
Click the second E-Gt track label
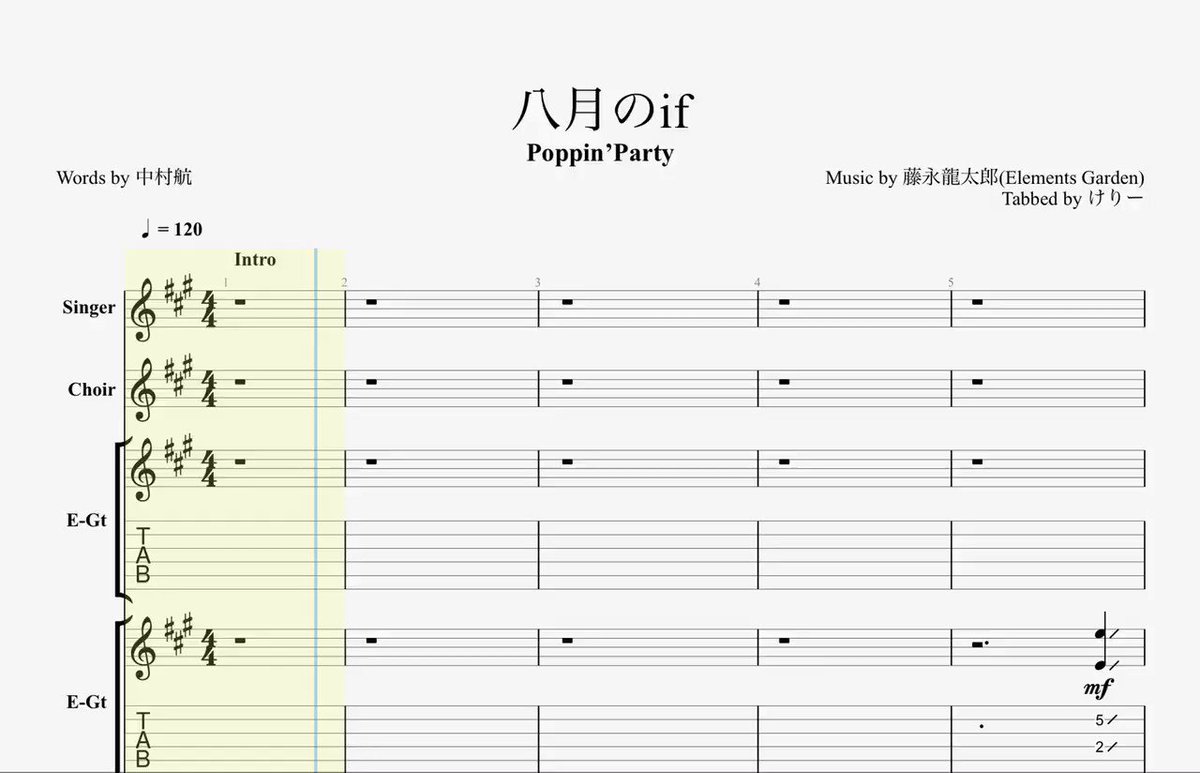87,703
